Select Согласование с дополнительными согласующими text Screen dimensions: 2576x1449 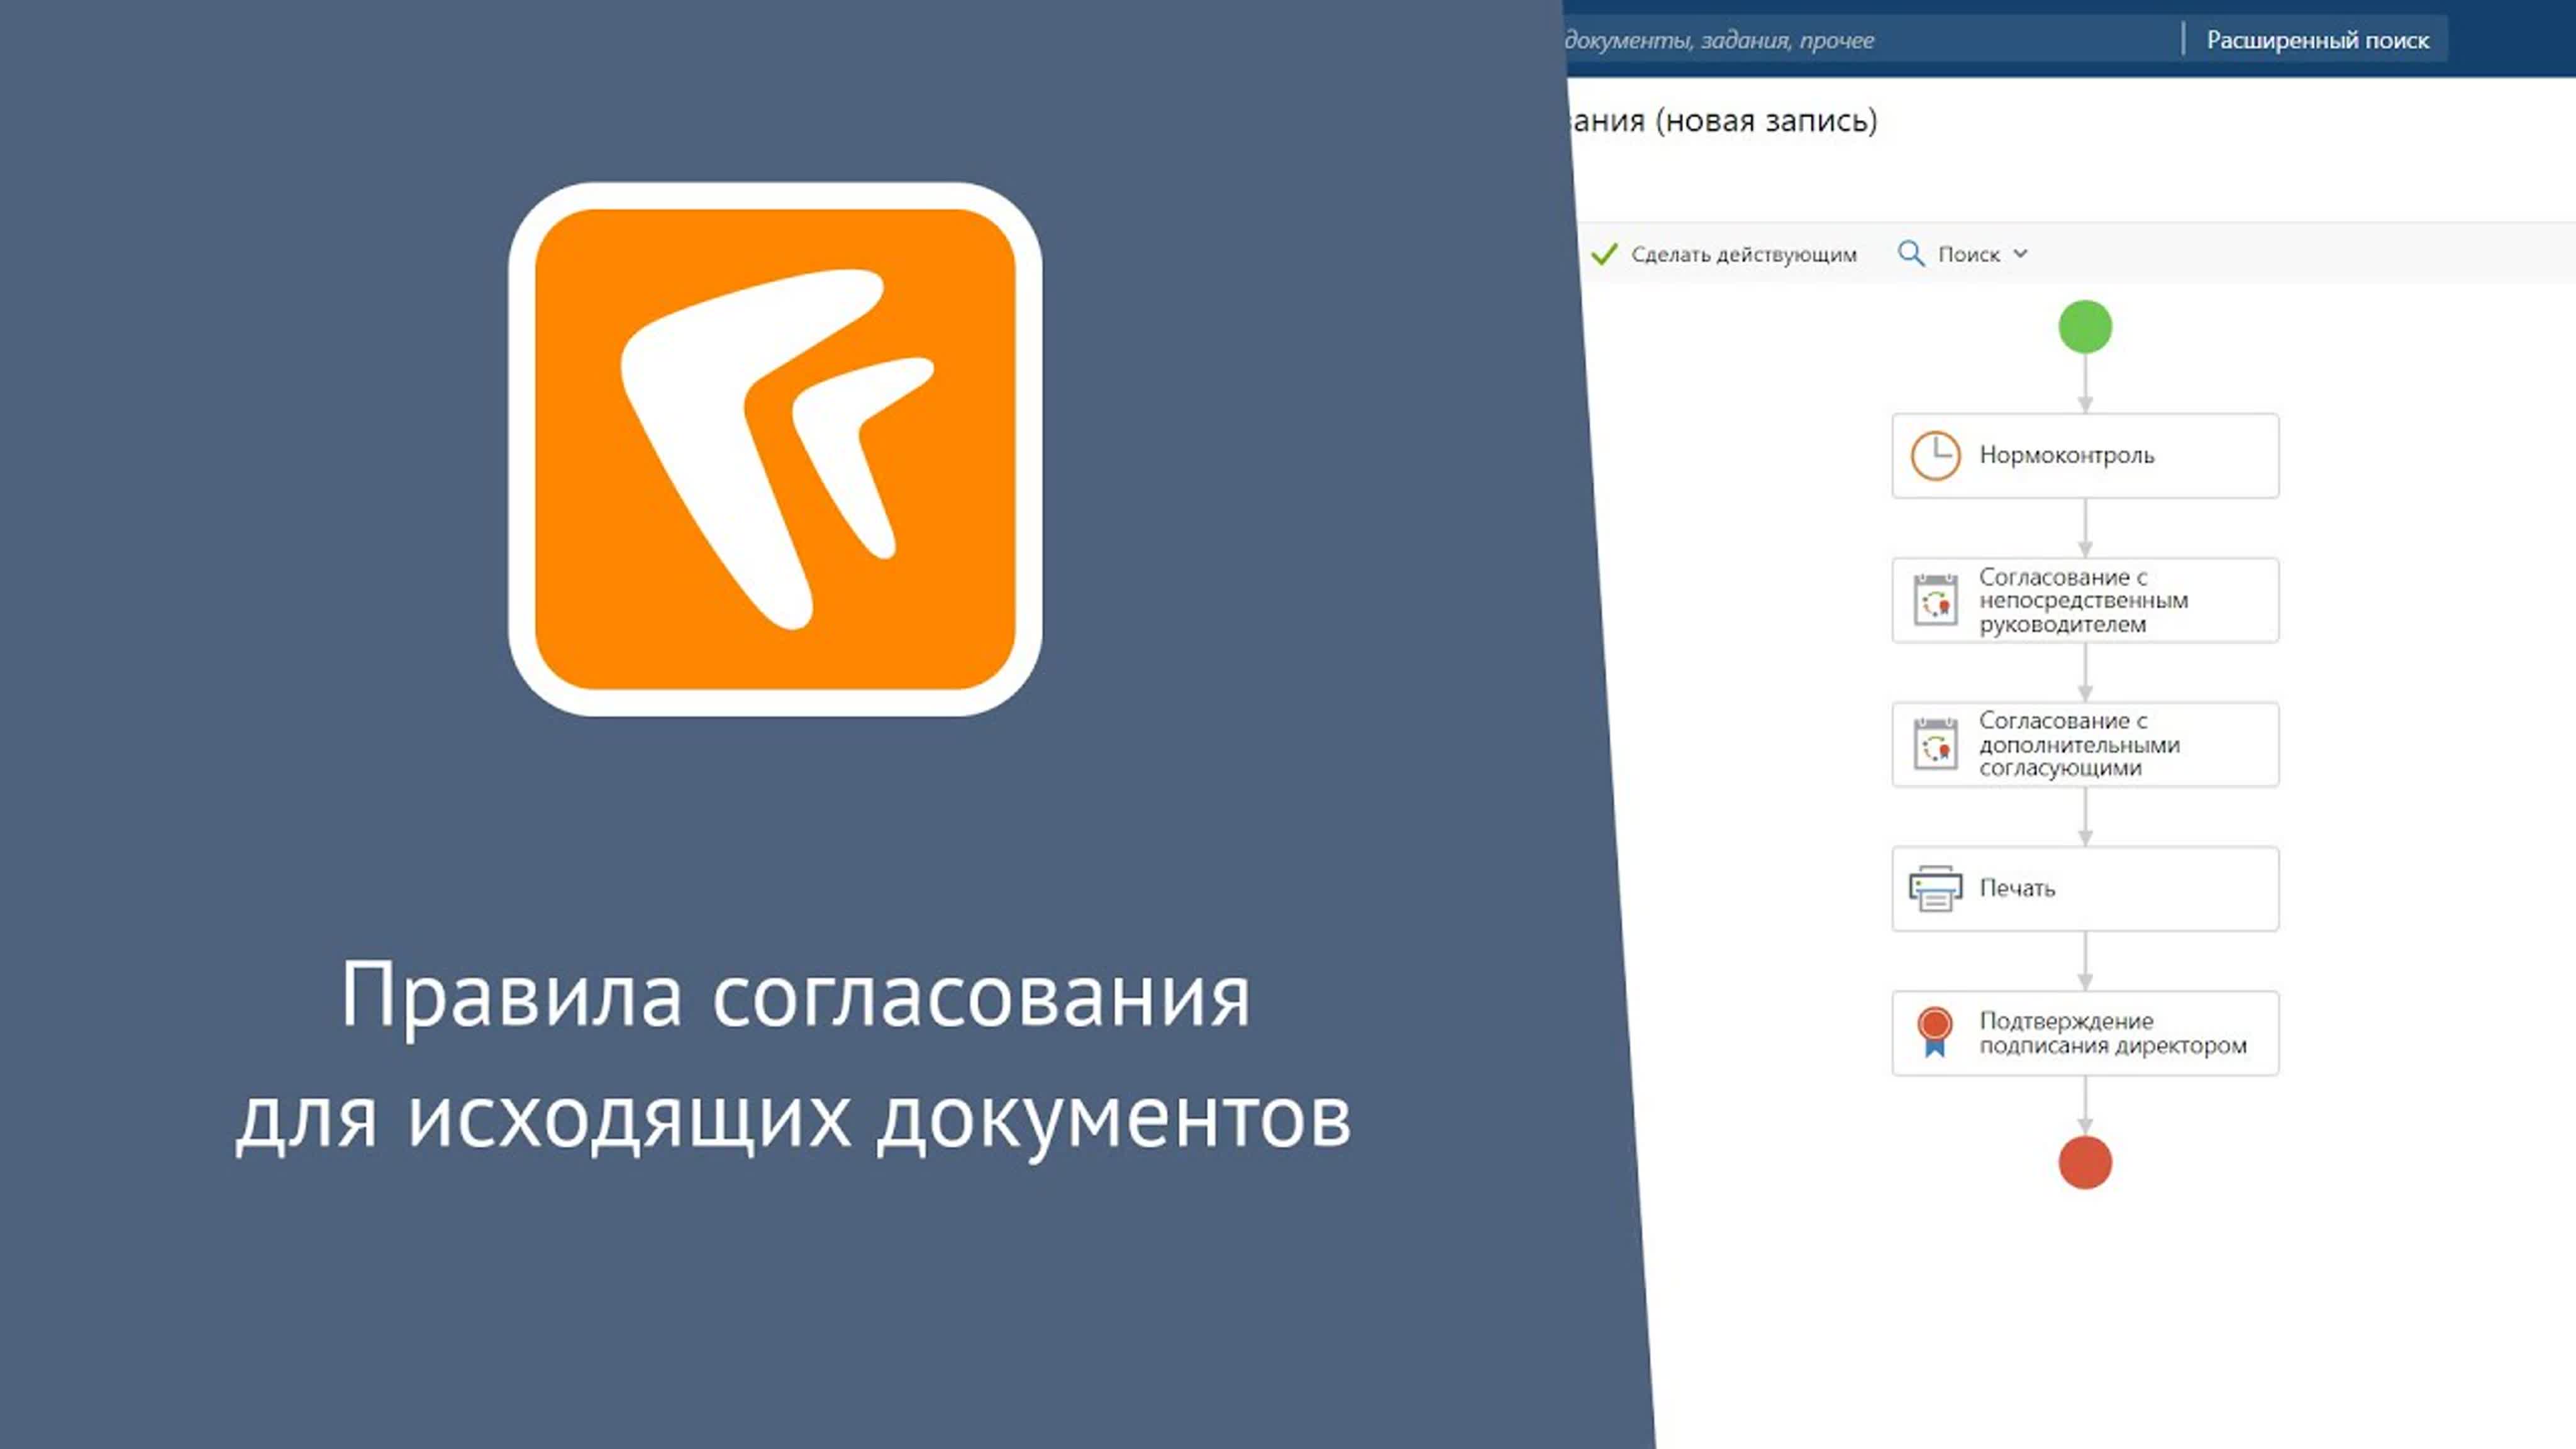point(2079,744)
